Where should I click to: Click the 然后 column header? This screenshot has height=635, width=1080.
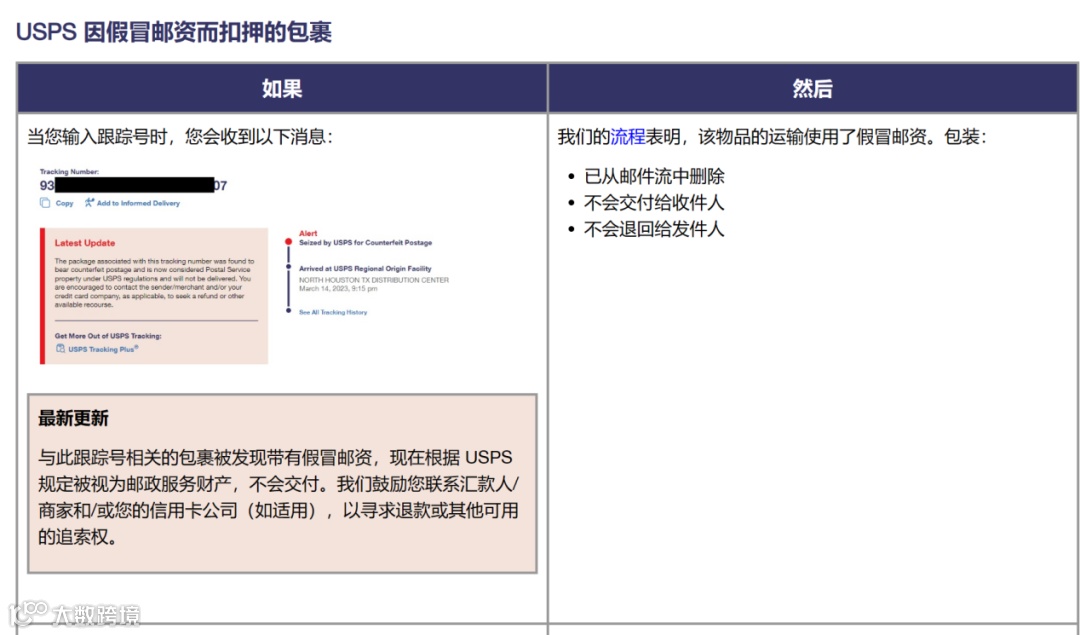pyautogui.click(x=813, y=88)
